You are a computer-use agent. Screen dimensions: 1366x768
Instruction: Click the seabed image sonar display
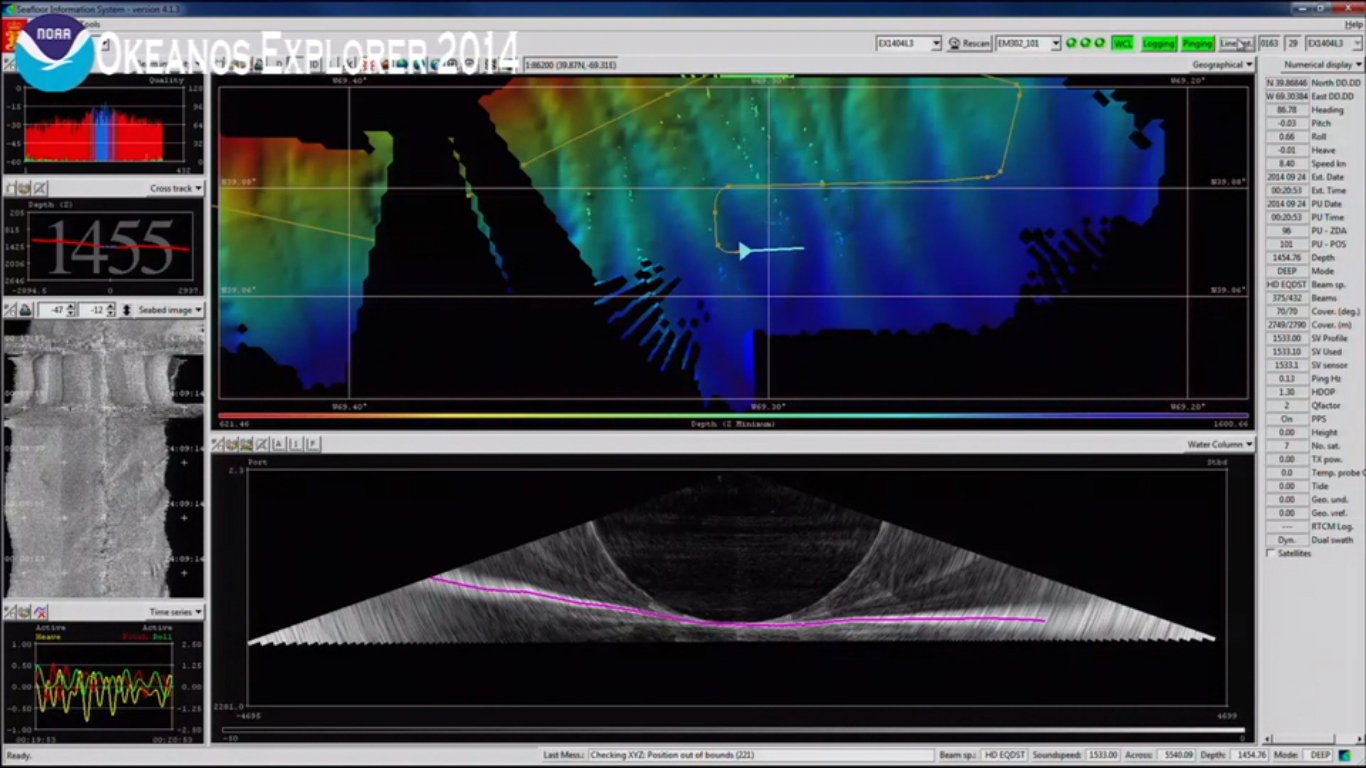pos(103,459)
